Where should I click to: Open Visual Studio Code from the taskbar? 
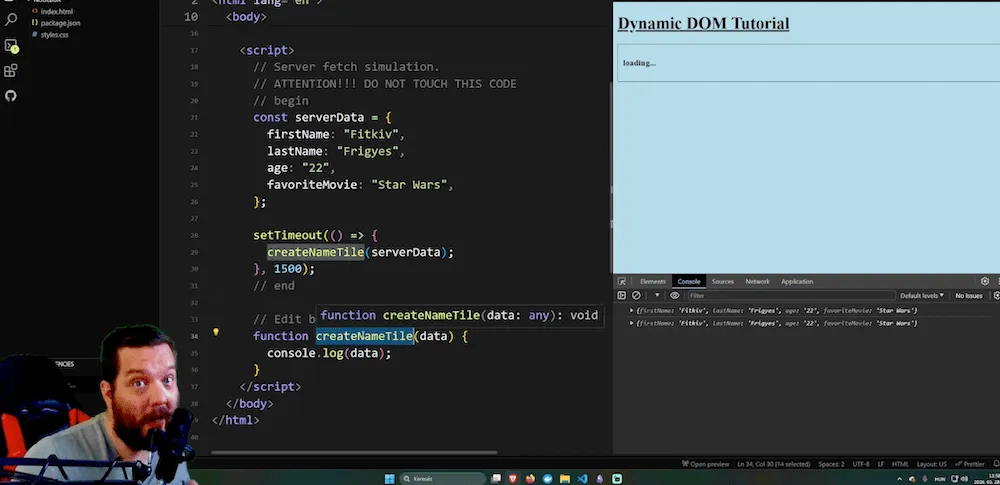(x=582, y=479)
